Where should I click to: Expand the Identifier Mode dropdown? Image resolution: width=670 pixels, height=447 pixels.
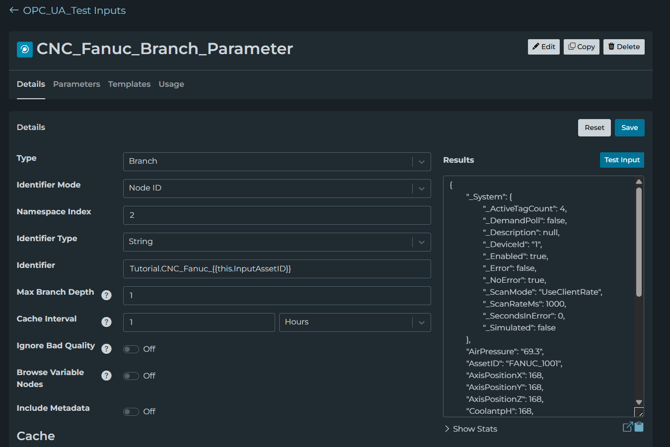[x=276, y=188]
